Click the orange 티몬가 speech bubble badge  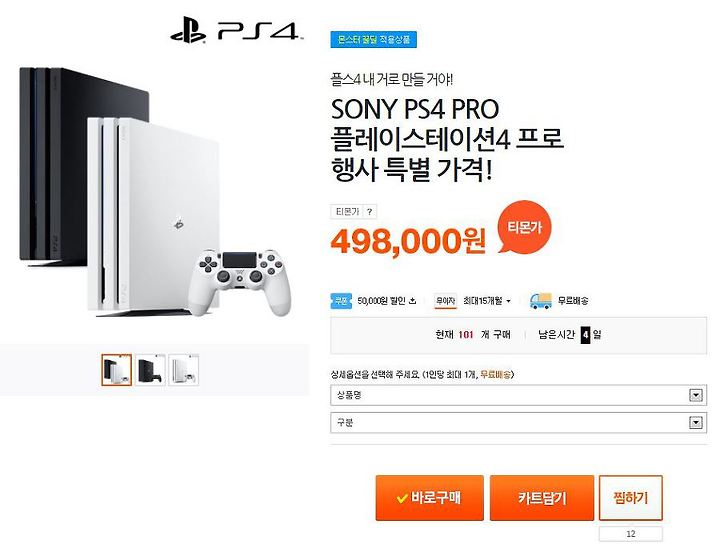pos(524,226)
